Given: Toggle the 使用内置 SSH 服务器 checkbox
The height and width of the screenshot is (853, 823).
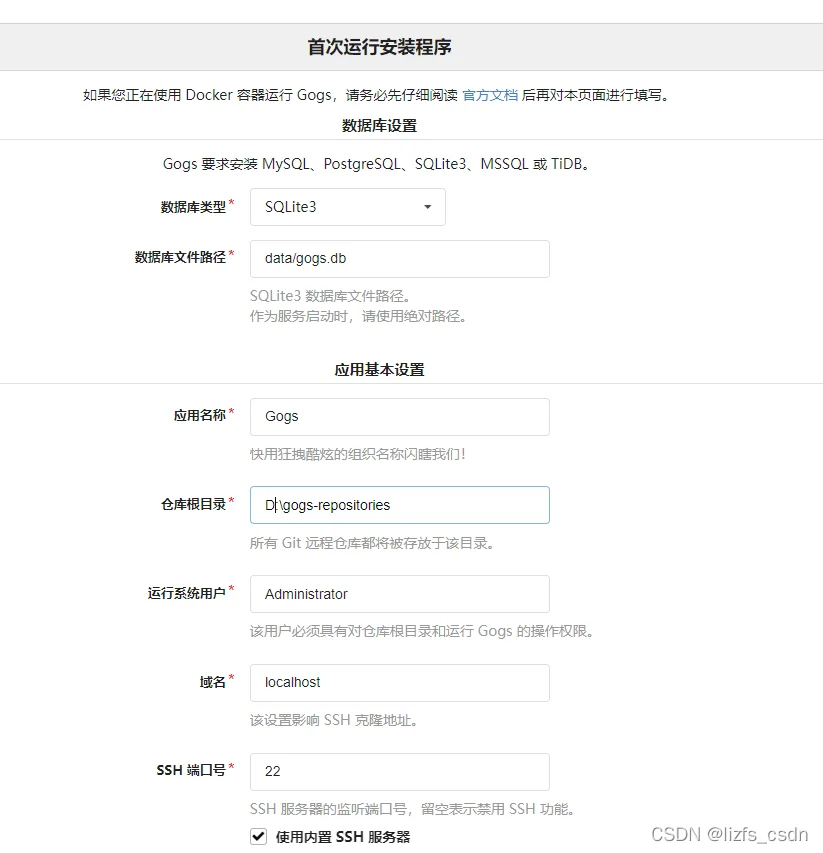Looking at the screenshot, I should click(258, 836).
